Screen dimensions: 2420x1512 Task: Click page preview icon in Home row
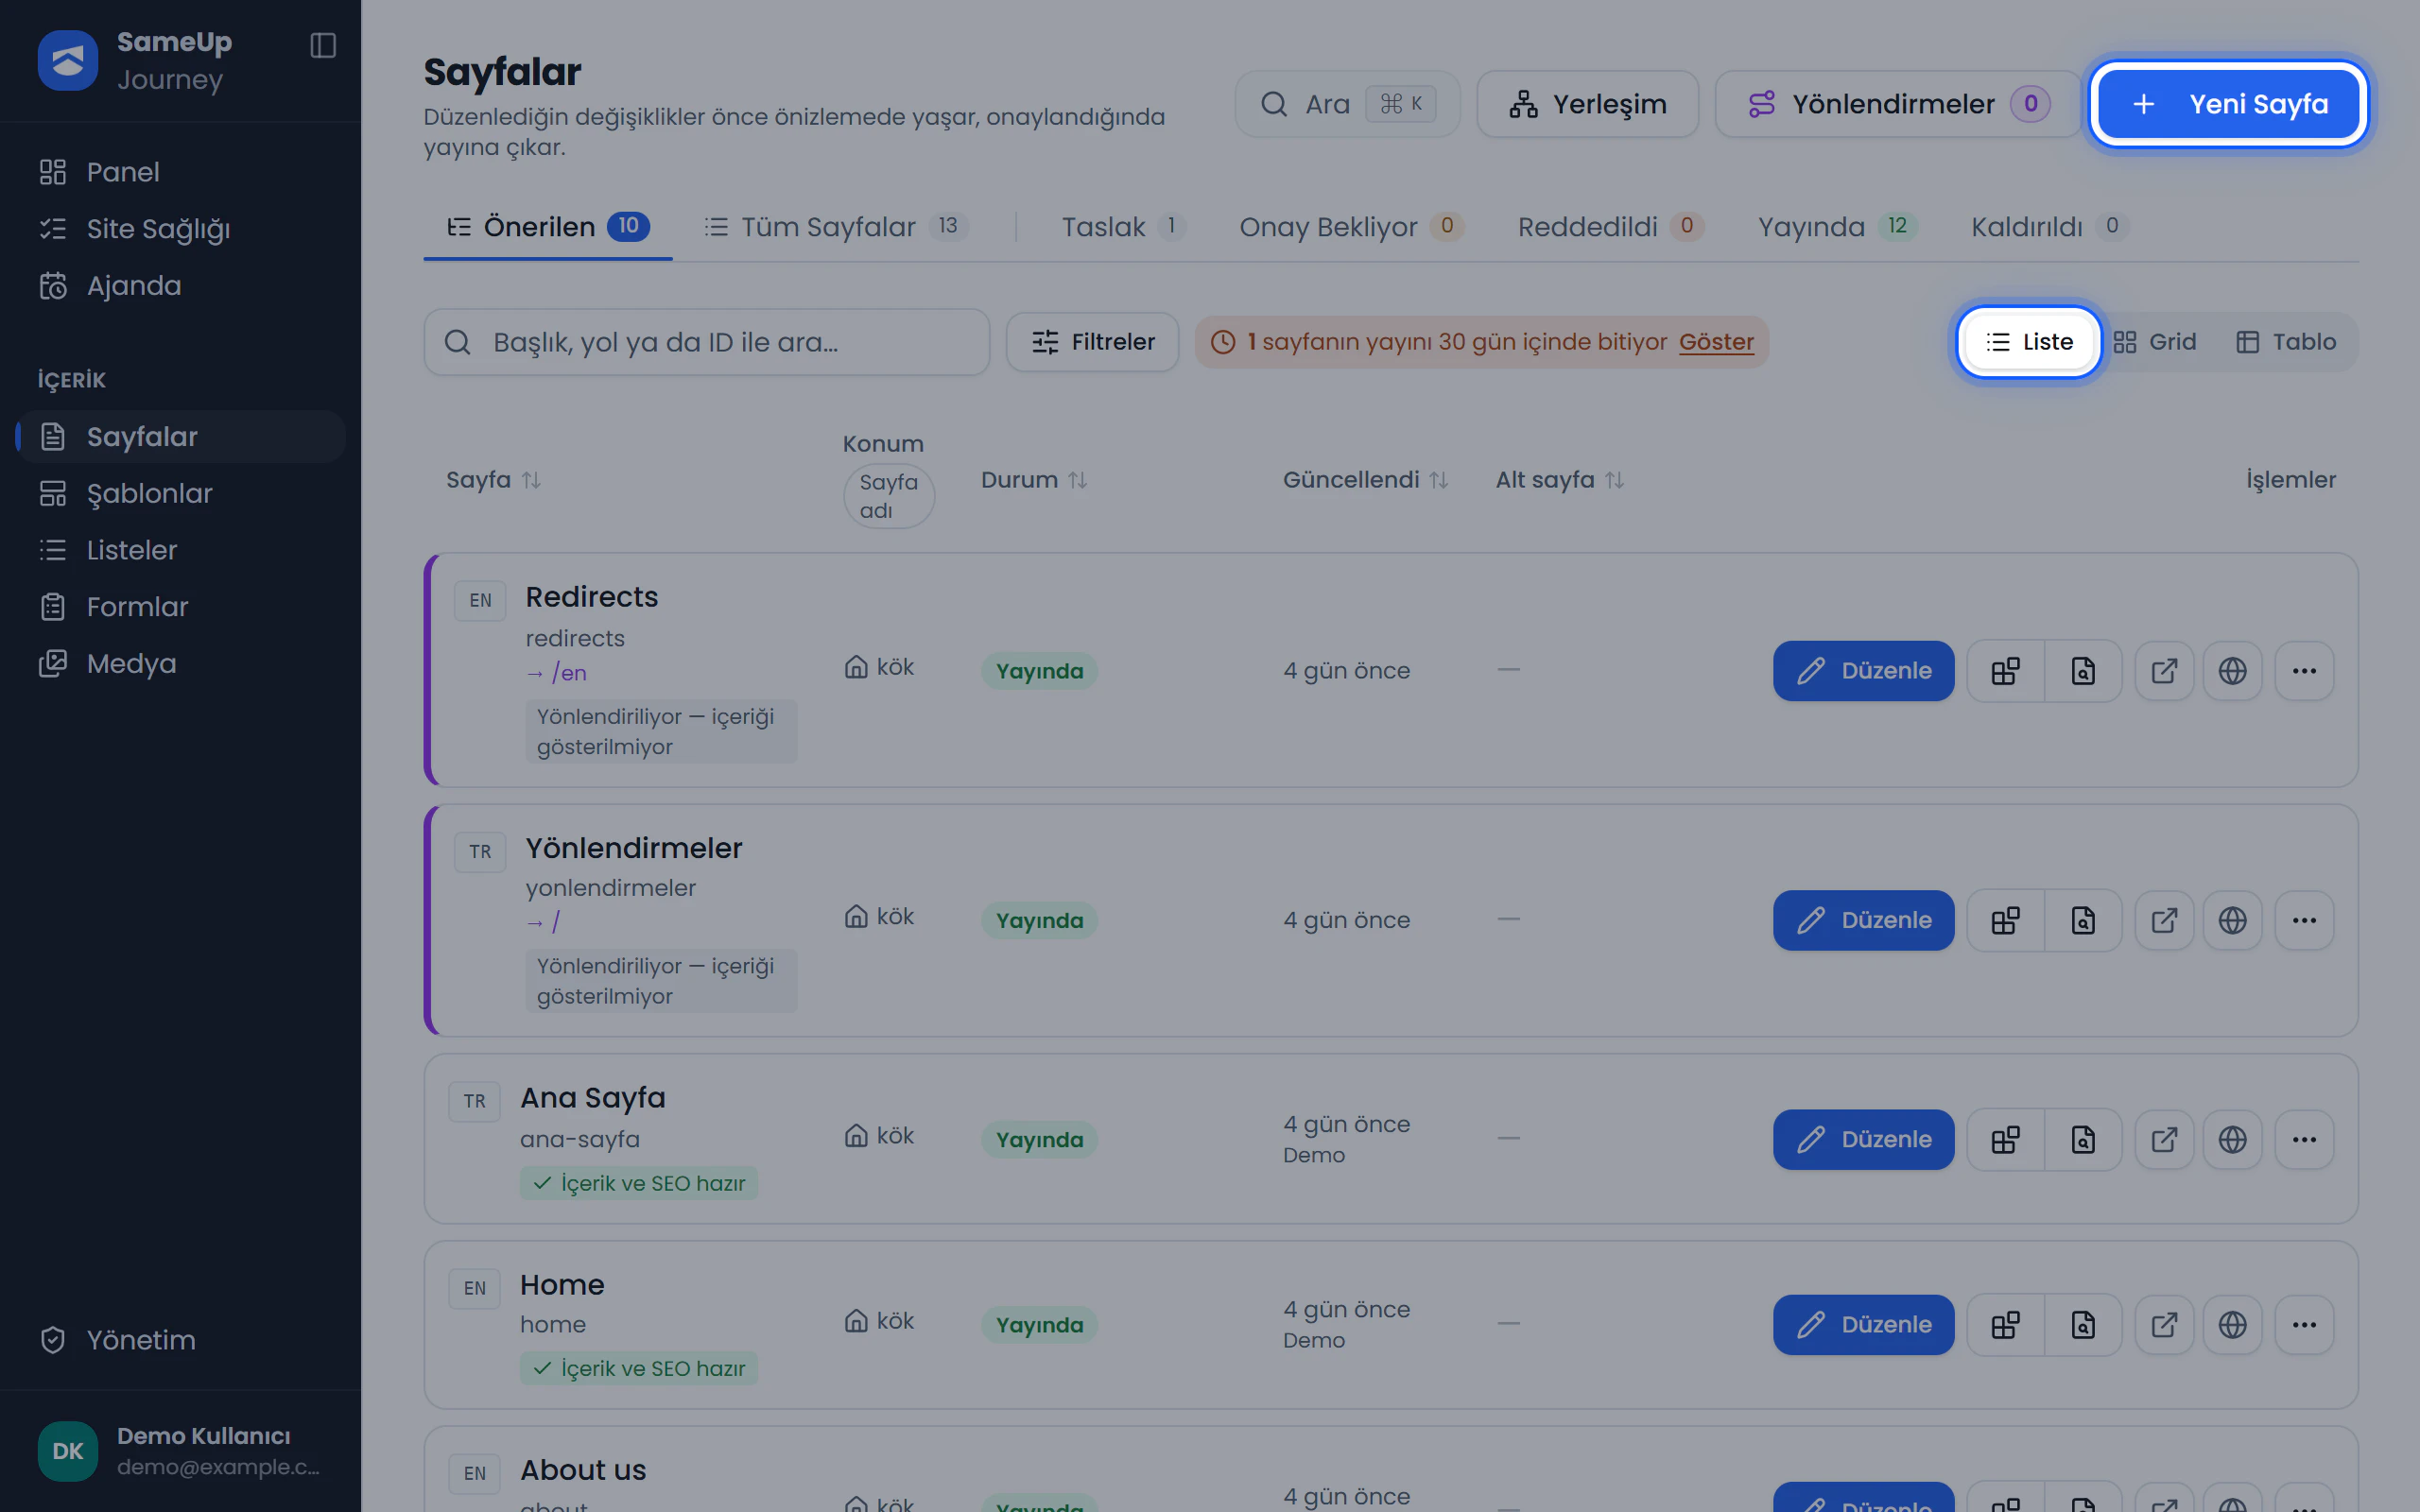(x=2083, y=1324)
